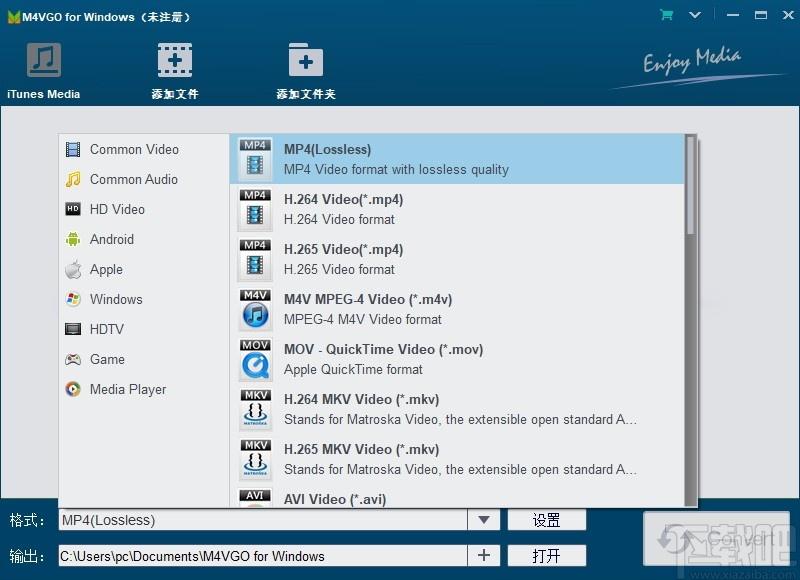Select the HDTV screen icon
Image resolution: width=800 pixels, height=580 pixels.
click(x=73, y=329)
